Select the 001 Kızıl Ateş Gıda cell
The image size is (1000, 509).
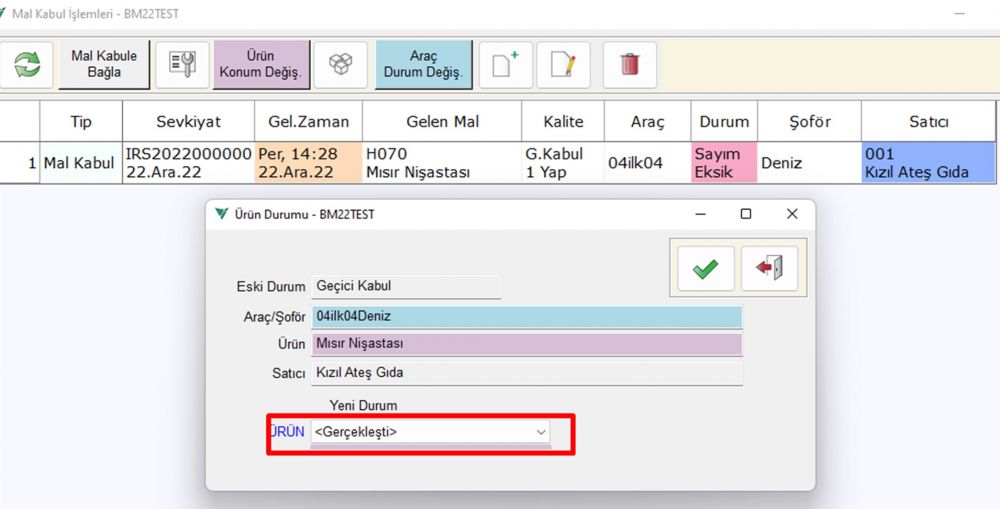click(x=927, y=163)
